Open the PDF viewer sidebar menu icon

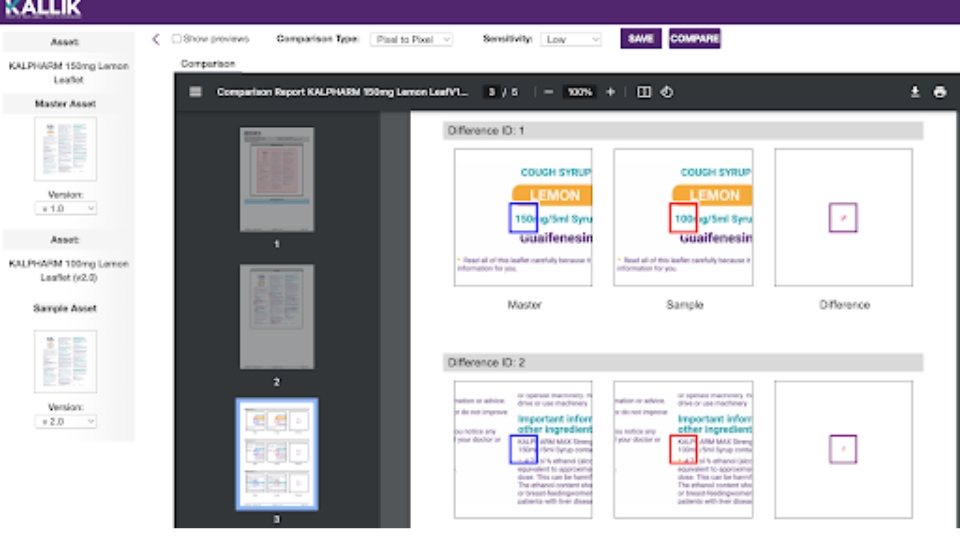[x=195, y=92]
